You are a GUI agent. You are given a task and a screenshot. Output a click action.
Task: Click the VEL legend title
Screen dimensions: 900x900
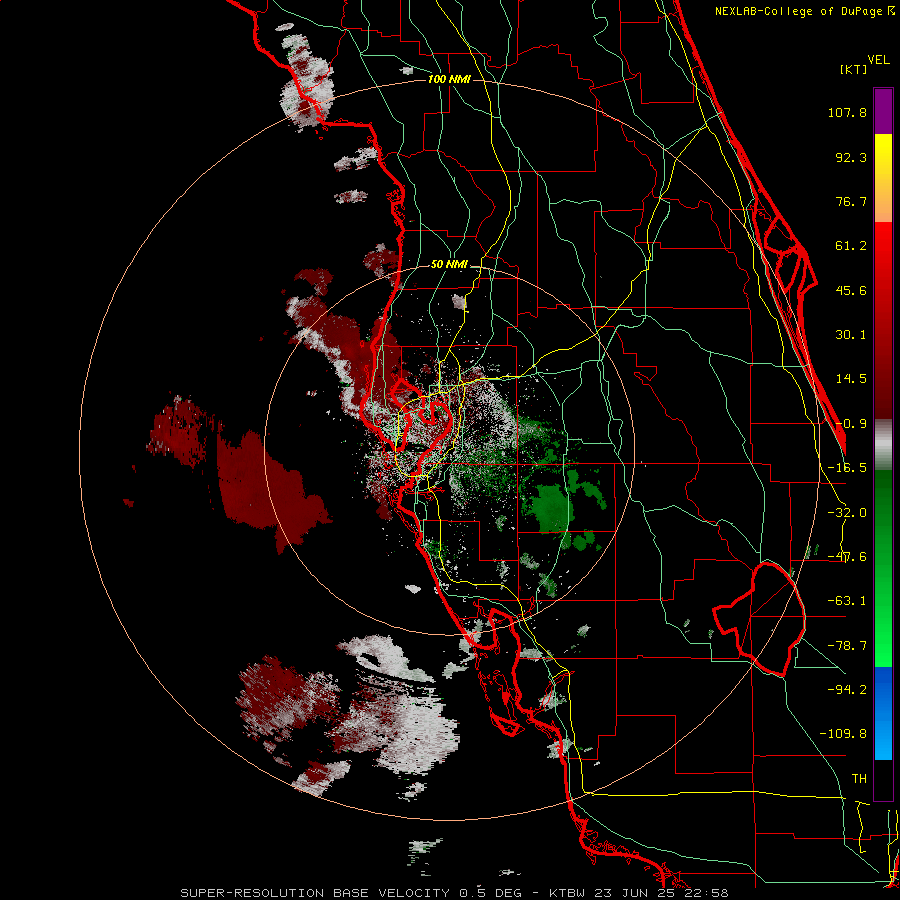click(878, 60)
